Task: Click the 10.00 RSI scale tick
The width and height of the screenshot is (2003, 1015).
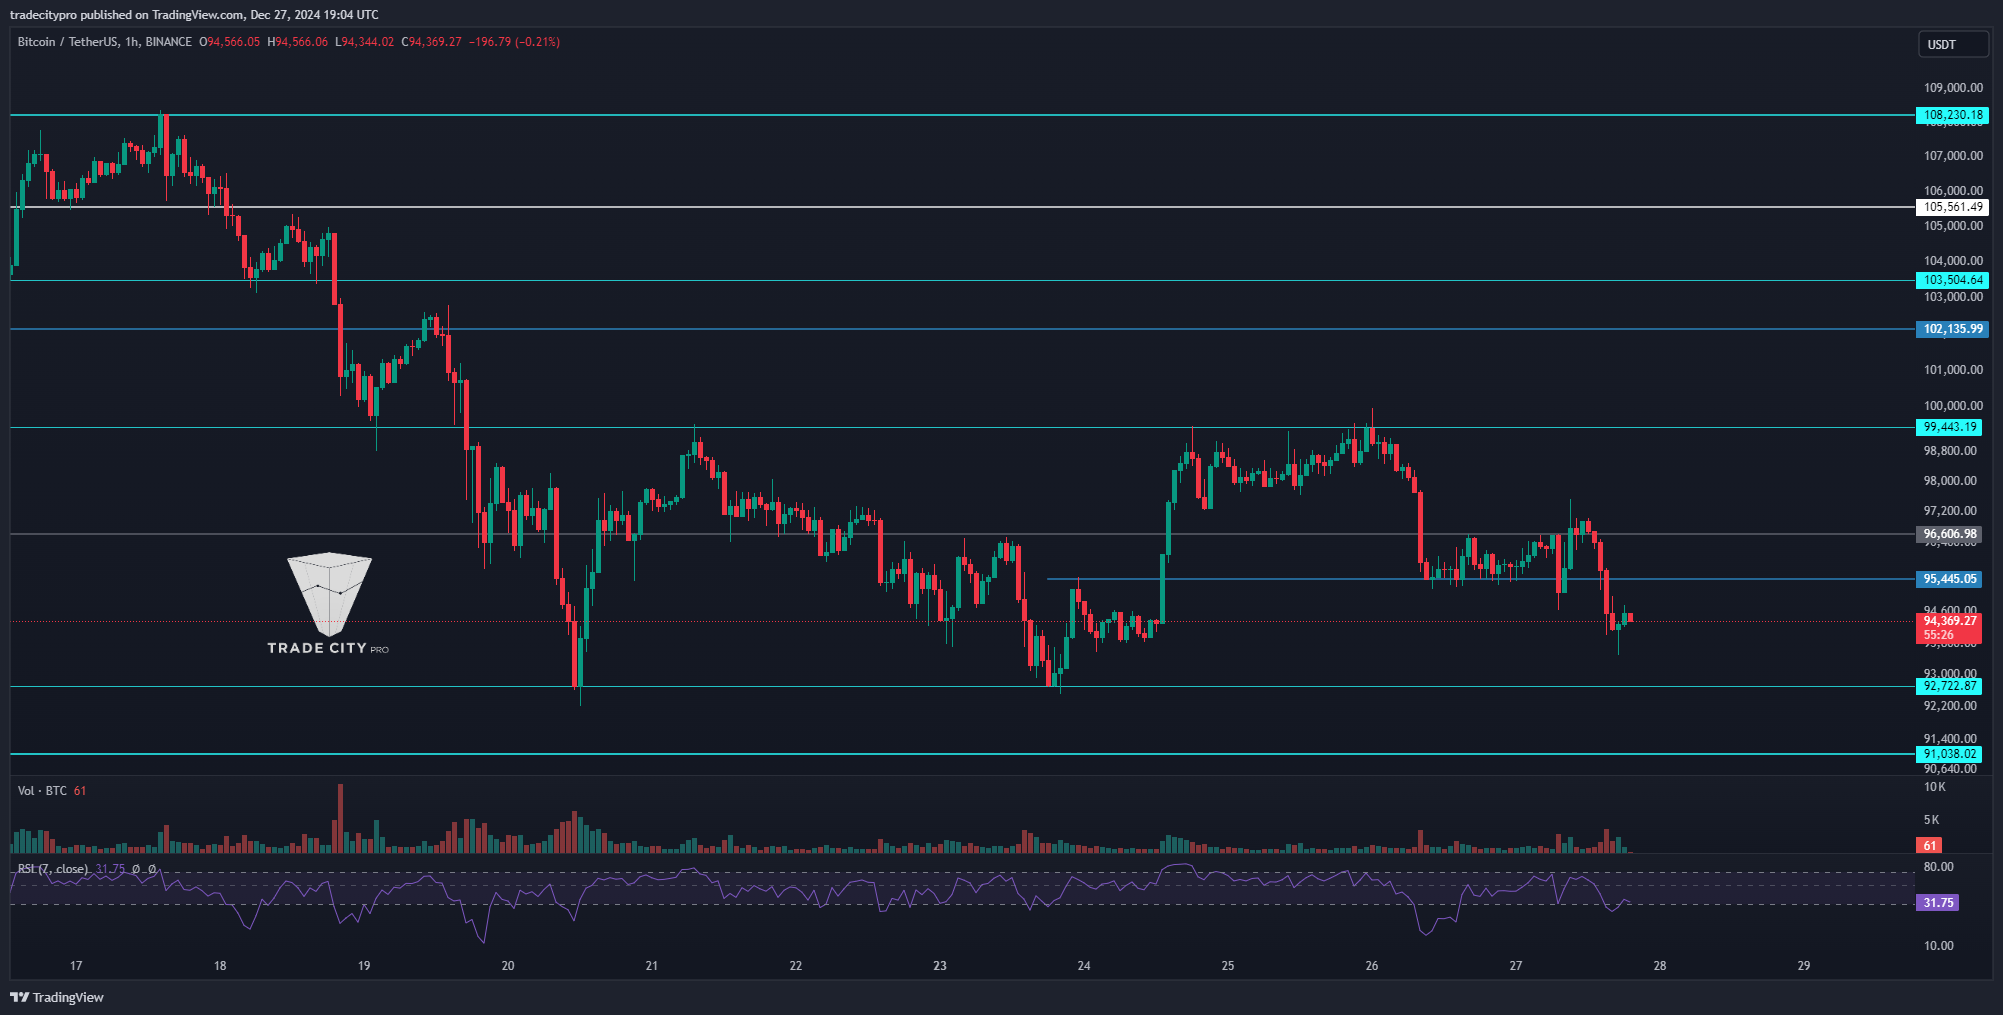Action: pyautogui.click(x=1938, y=946)
